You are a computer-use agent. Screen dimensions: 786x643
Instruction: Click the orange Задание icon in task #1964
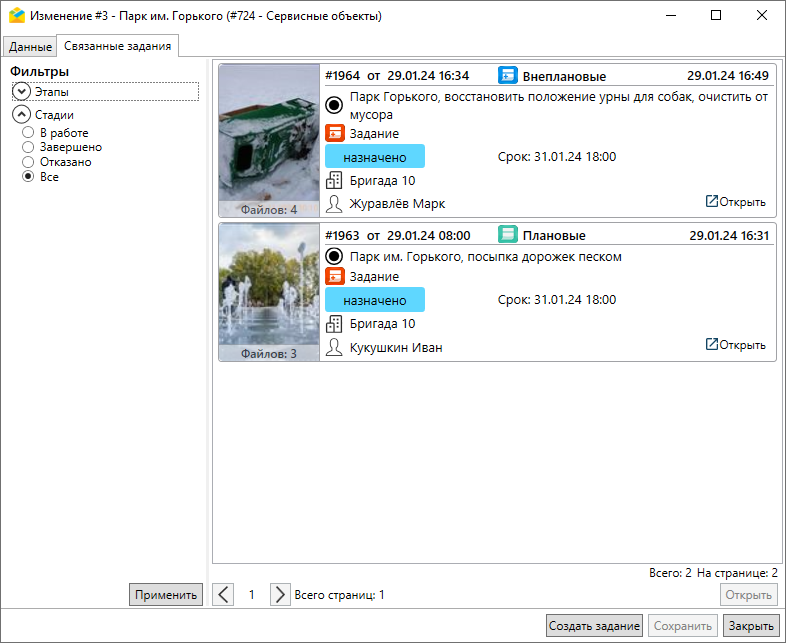[x=335, y=133]
